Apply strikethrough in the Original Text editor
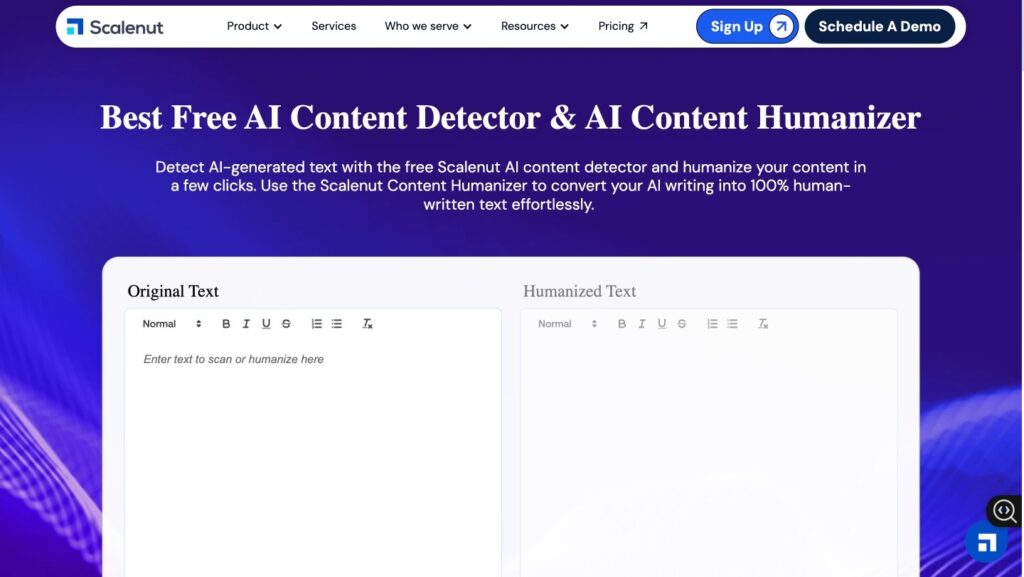This screenshot has height=577, width=1024. click(x=286, y=324)
